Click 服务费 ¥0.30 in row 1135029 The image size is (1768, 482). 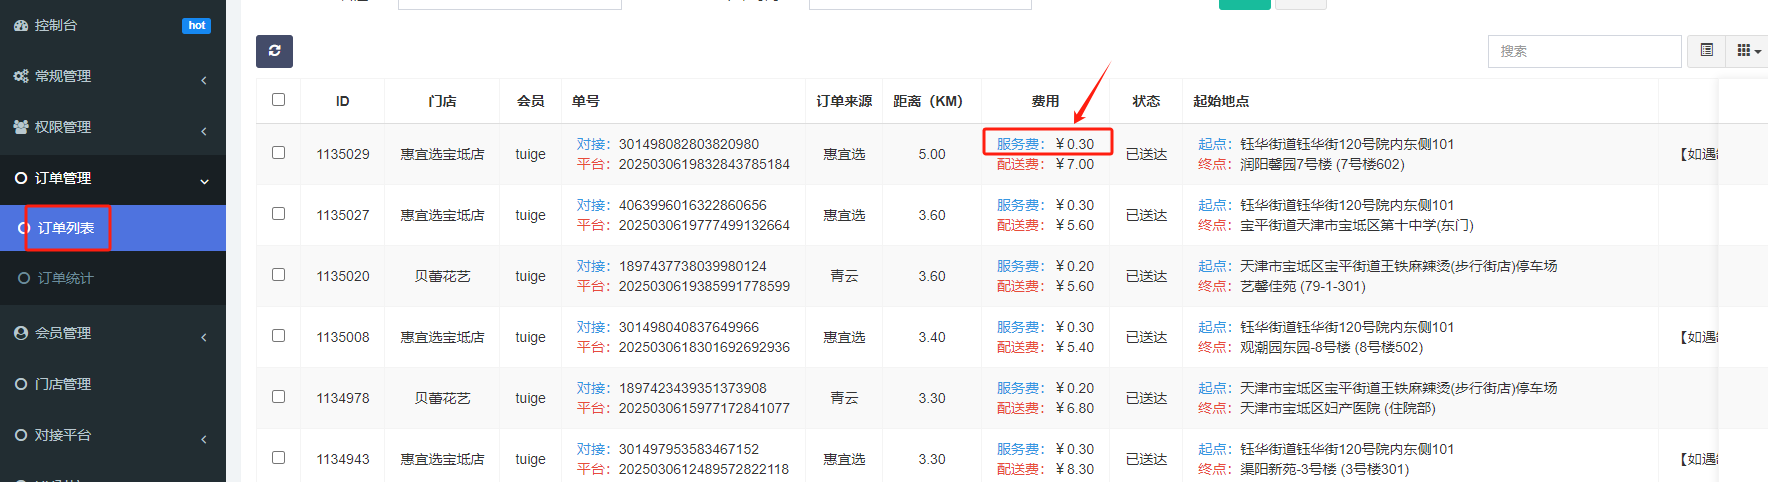1045,144
